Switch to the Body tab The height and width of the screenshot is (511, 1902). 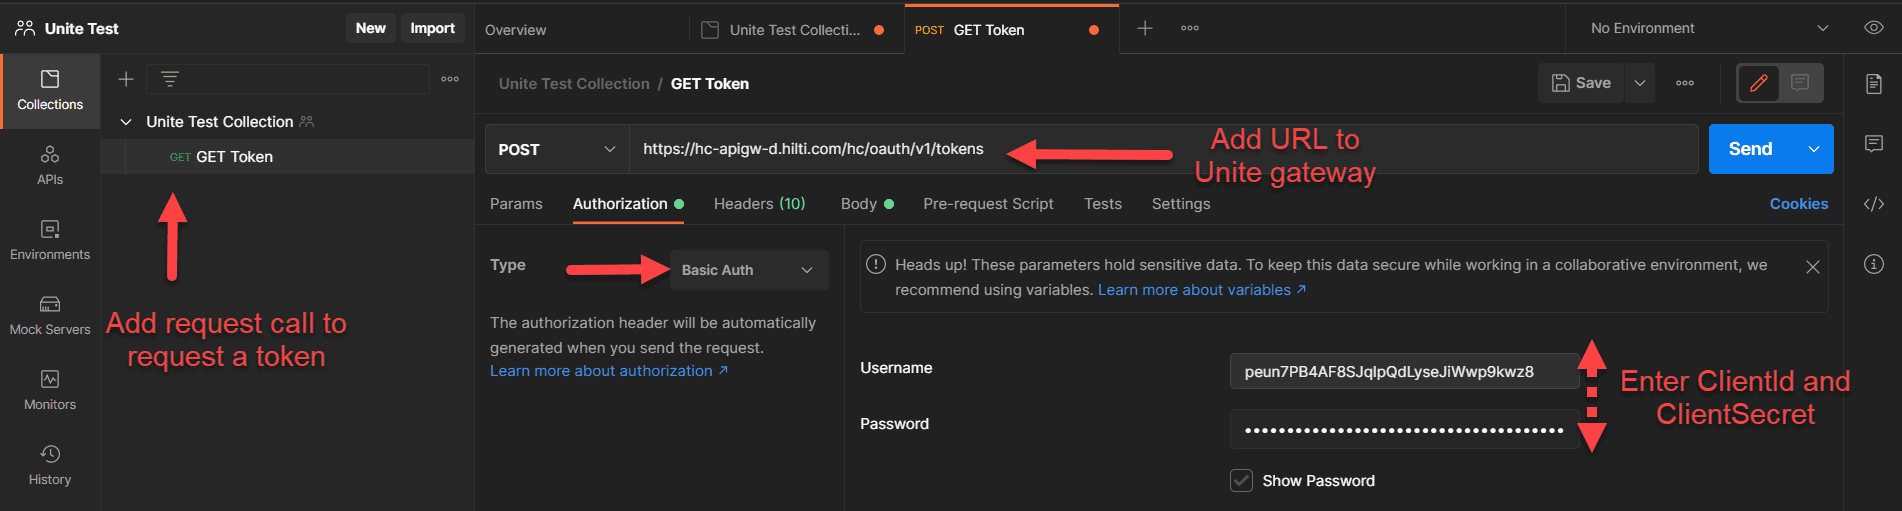[867, 204]
